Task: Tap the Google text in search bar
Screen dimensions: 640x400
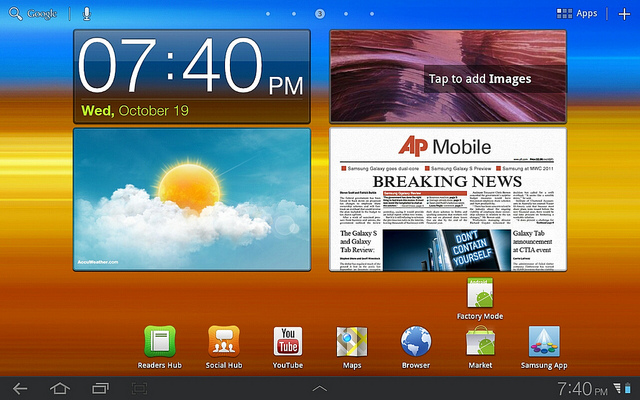Action: point(42,14)
